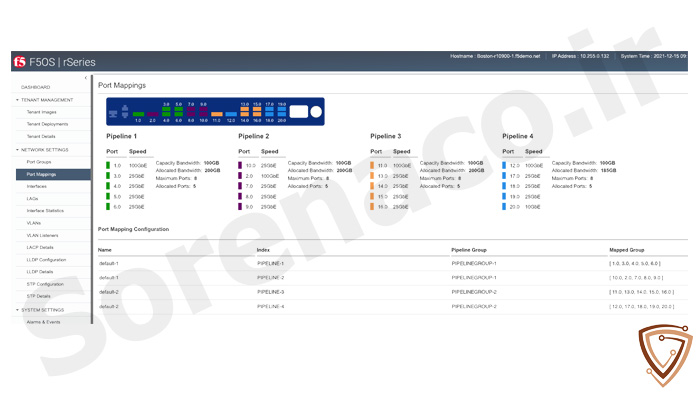
Task: Click the white rectangular module in the chassis diagram
Action: click(299, 112)
